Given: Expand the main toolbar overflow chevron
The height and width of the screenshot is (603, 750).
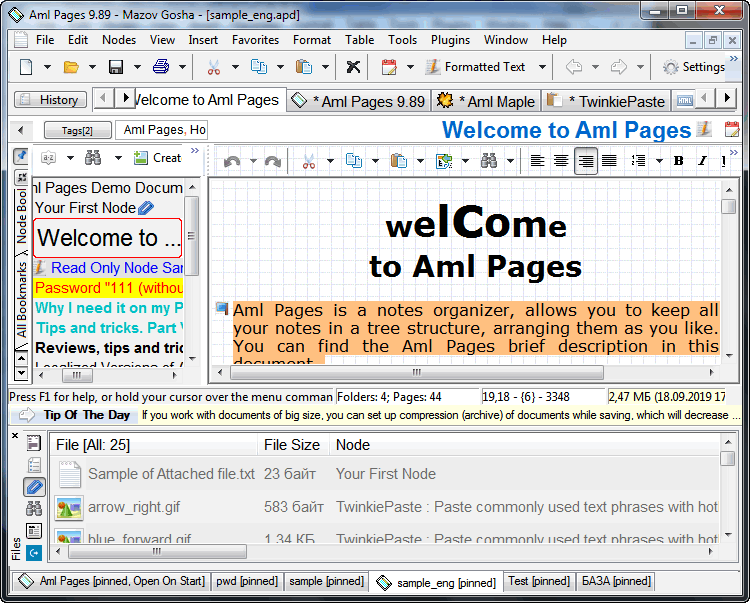Looking at the screenshot, I should 734,59.
